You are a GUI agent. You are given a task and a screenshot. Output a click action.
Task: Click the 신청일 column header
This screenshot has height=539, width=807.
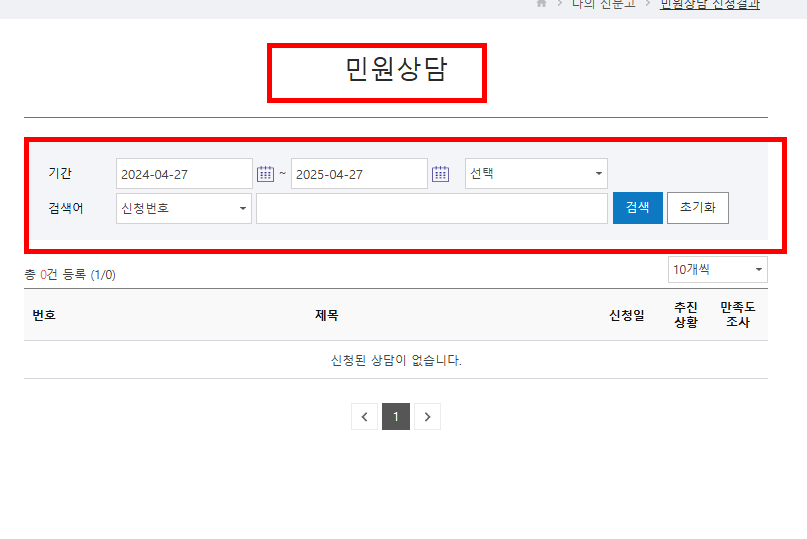coord(627,315)
